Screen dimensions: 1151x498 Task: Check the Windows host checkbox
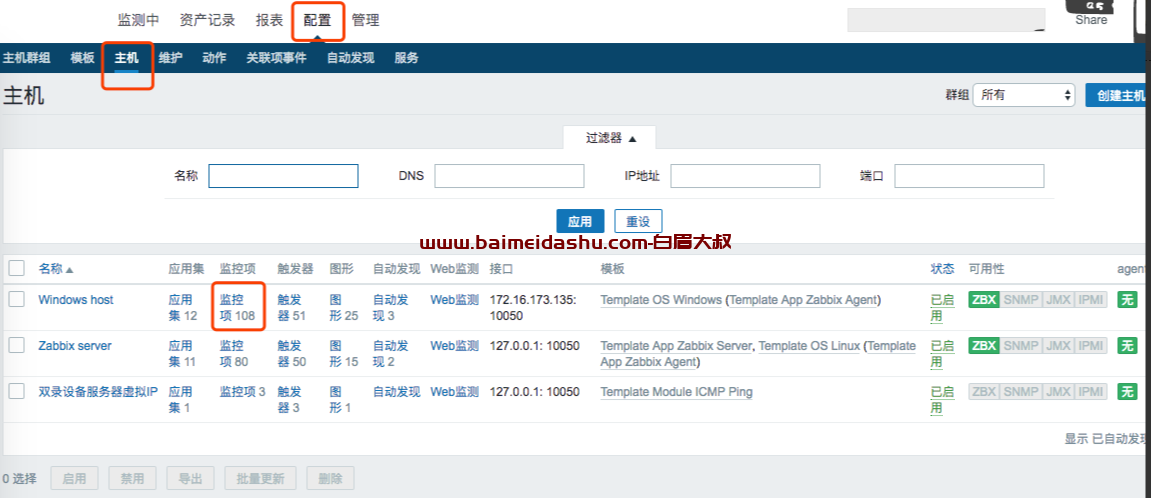click(17, 299)
